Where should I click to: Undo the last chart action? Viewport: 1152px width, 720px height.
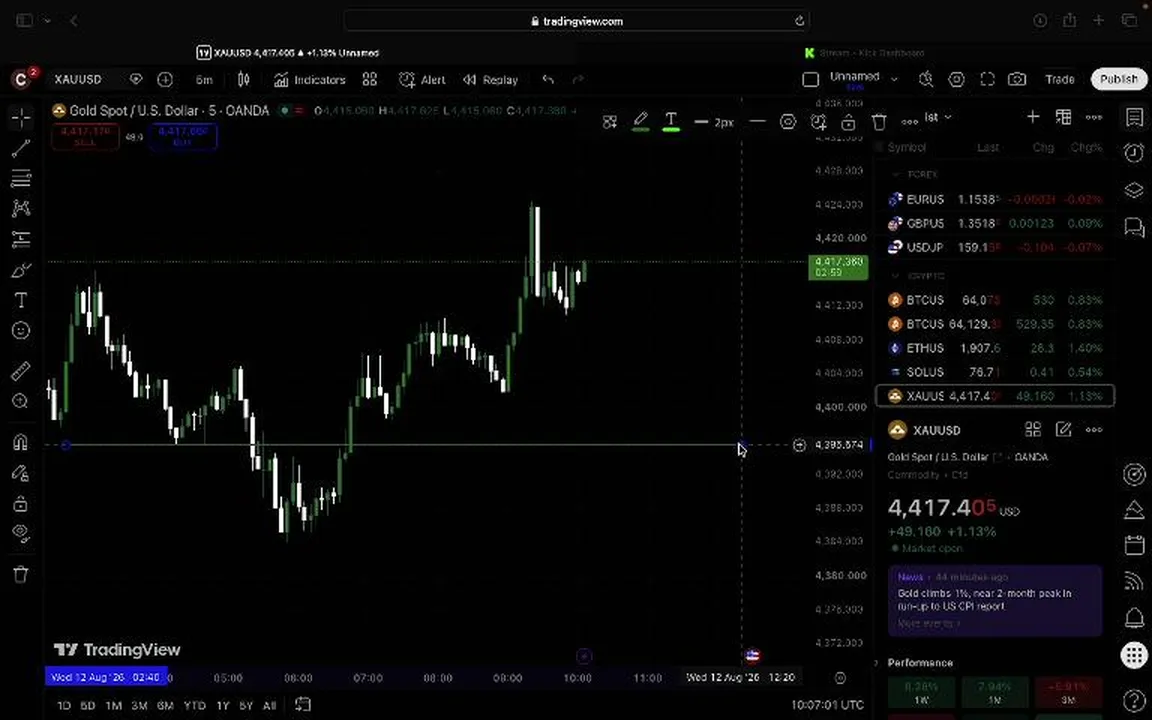548,79
